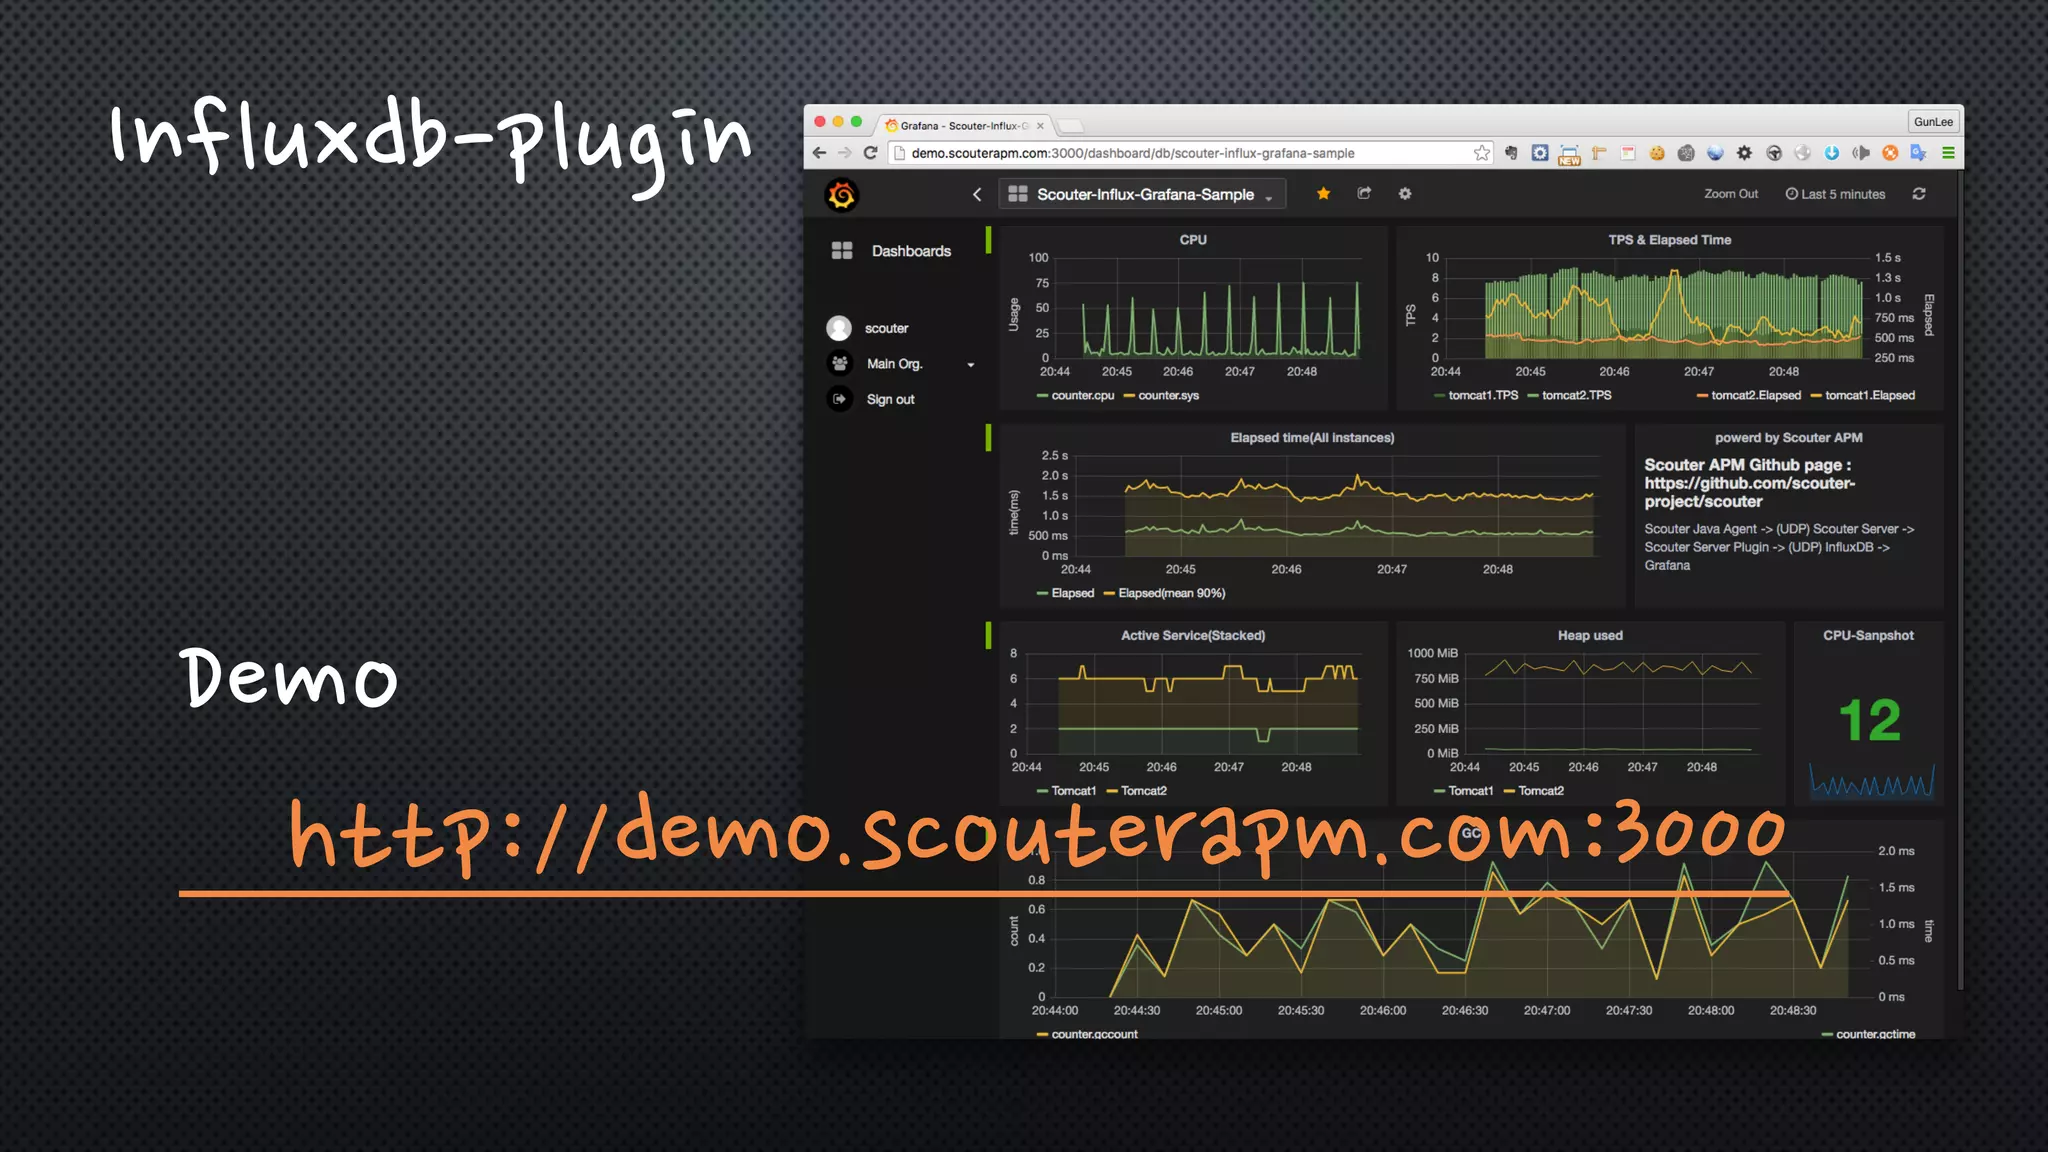Toggle the counter.cpu series in the CPU legend
This screenshot has height=1152, width=2048.
[x=1081, y=396]
